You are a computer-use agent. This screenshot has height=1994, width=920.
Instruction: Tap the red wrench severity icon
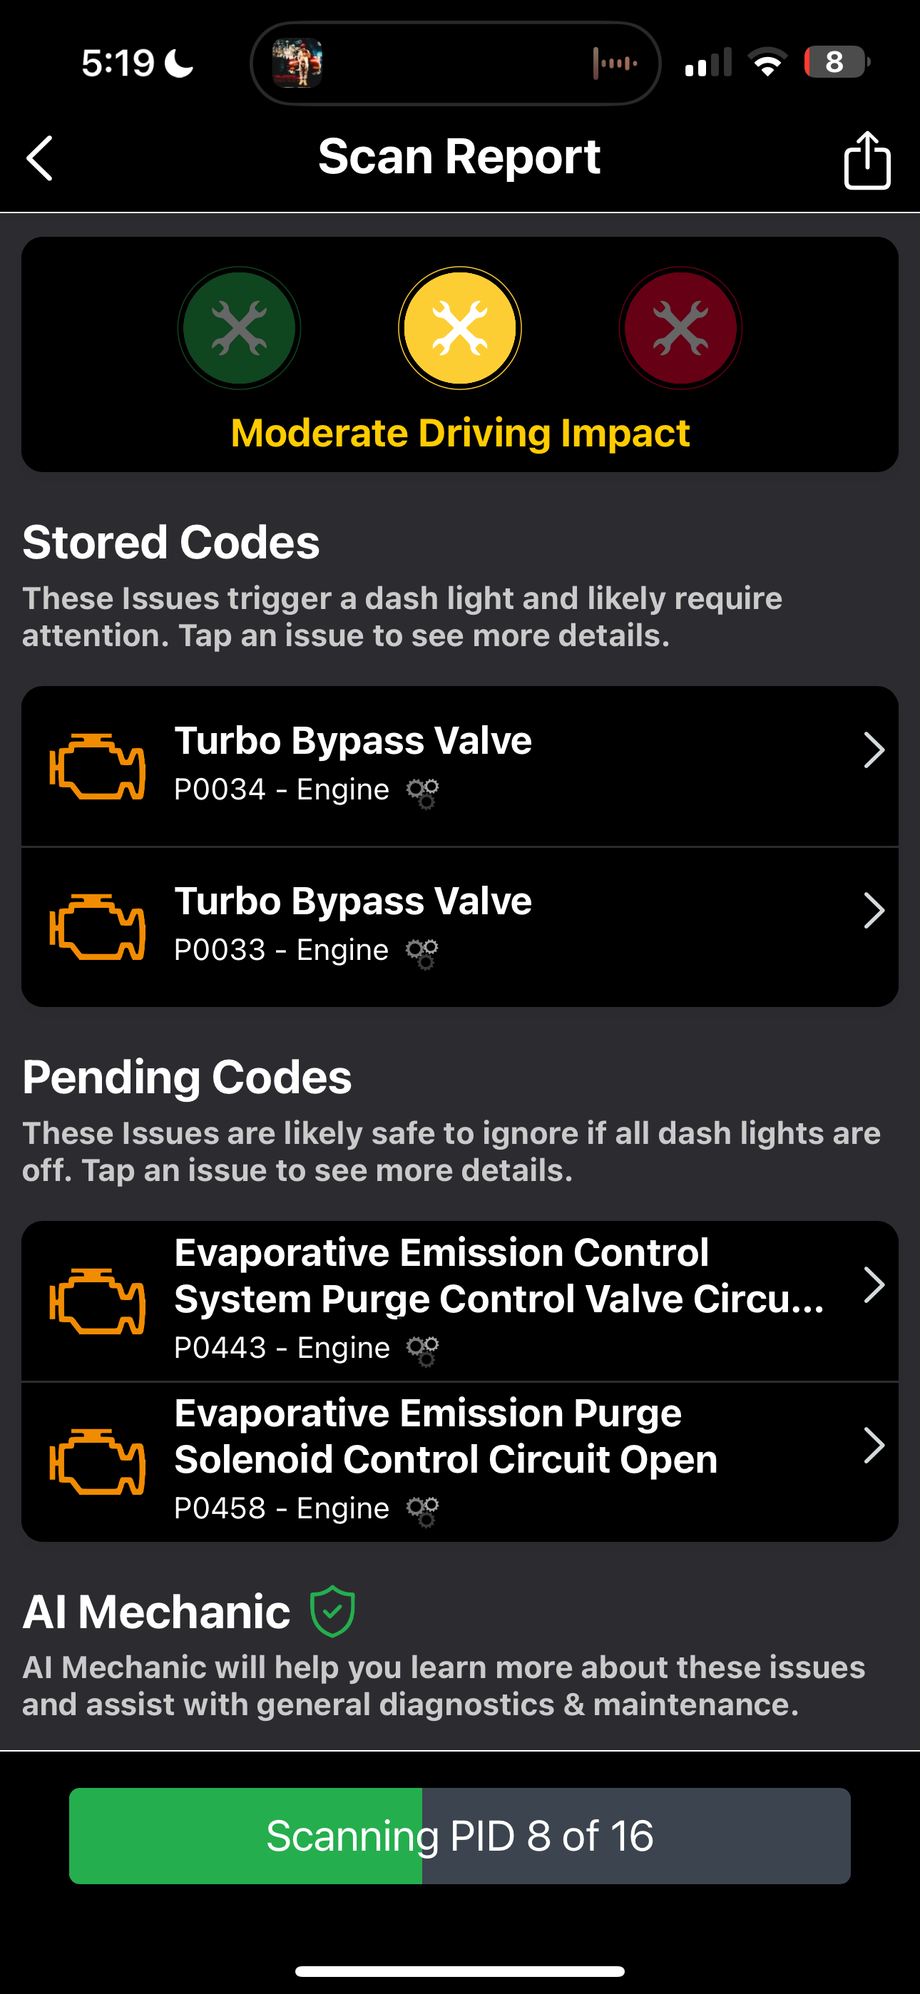tap(681, 328)
